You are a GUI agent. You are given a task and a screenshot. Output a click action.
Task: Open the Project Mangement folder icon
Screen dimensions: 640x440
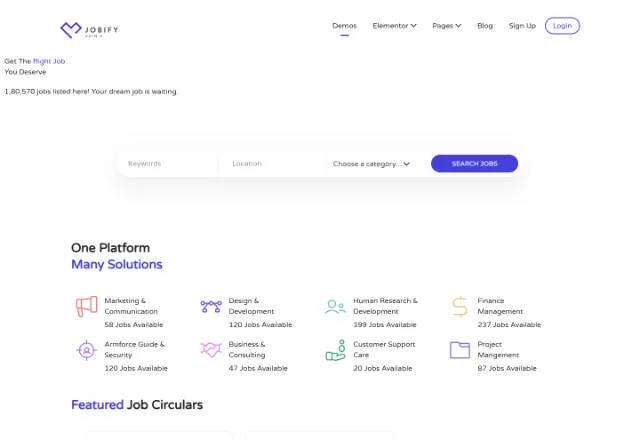(460, 350)
